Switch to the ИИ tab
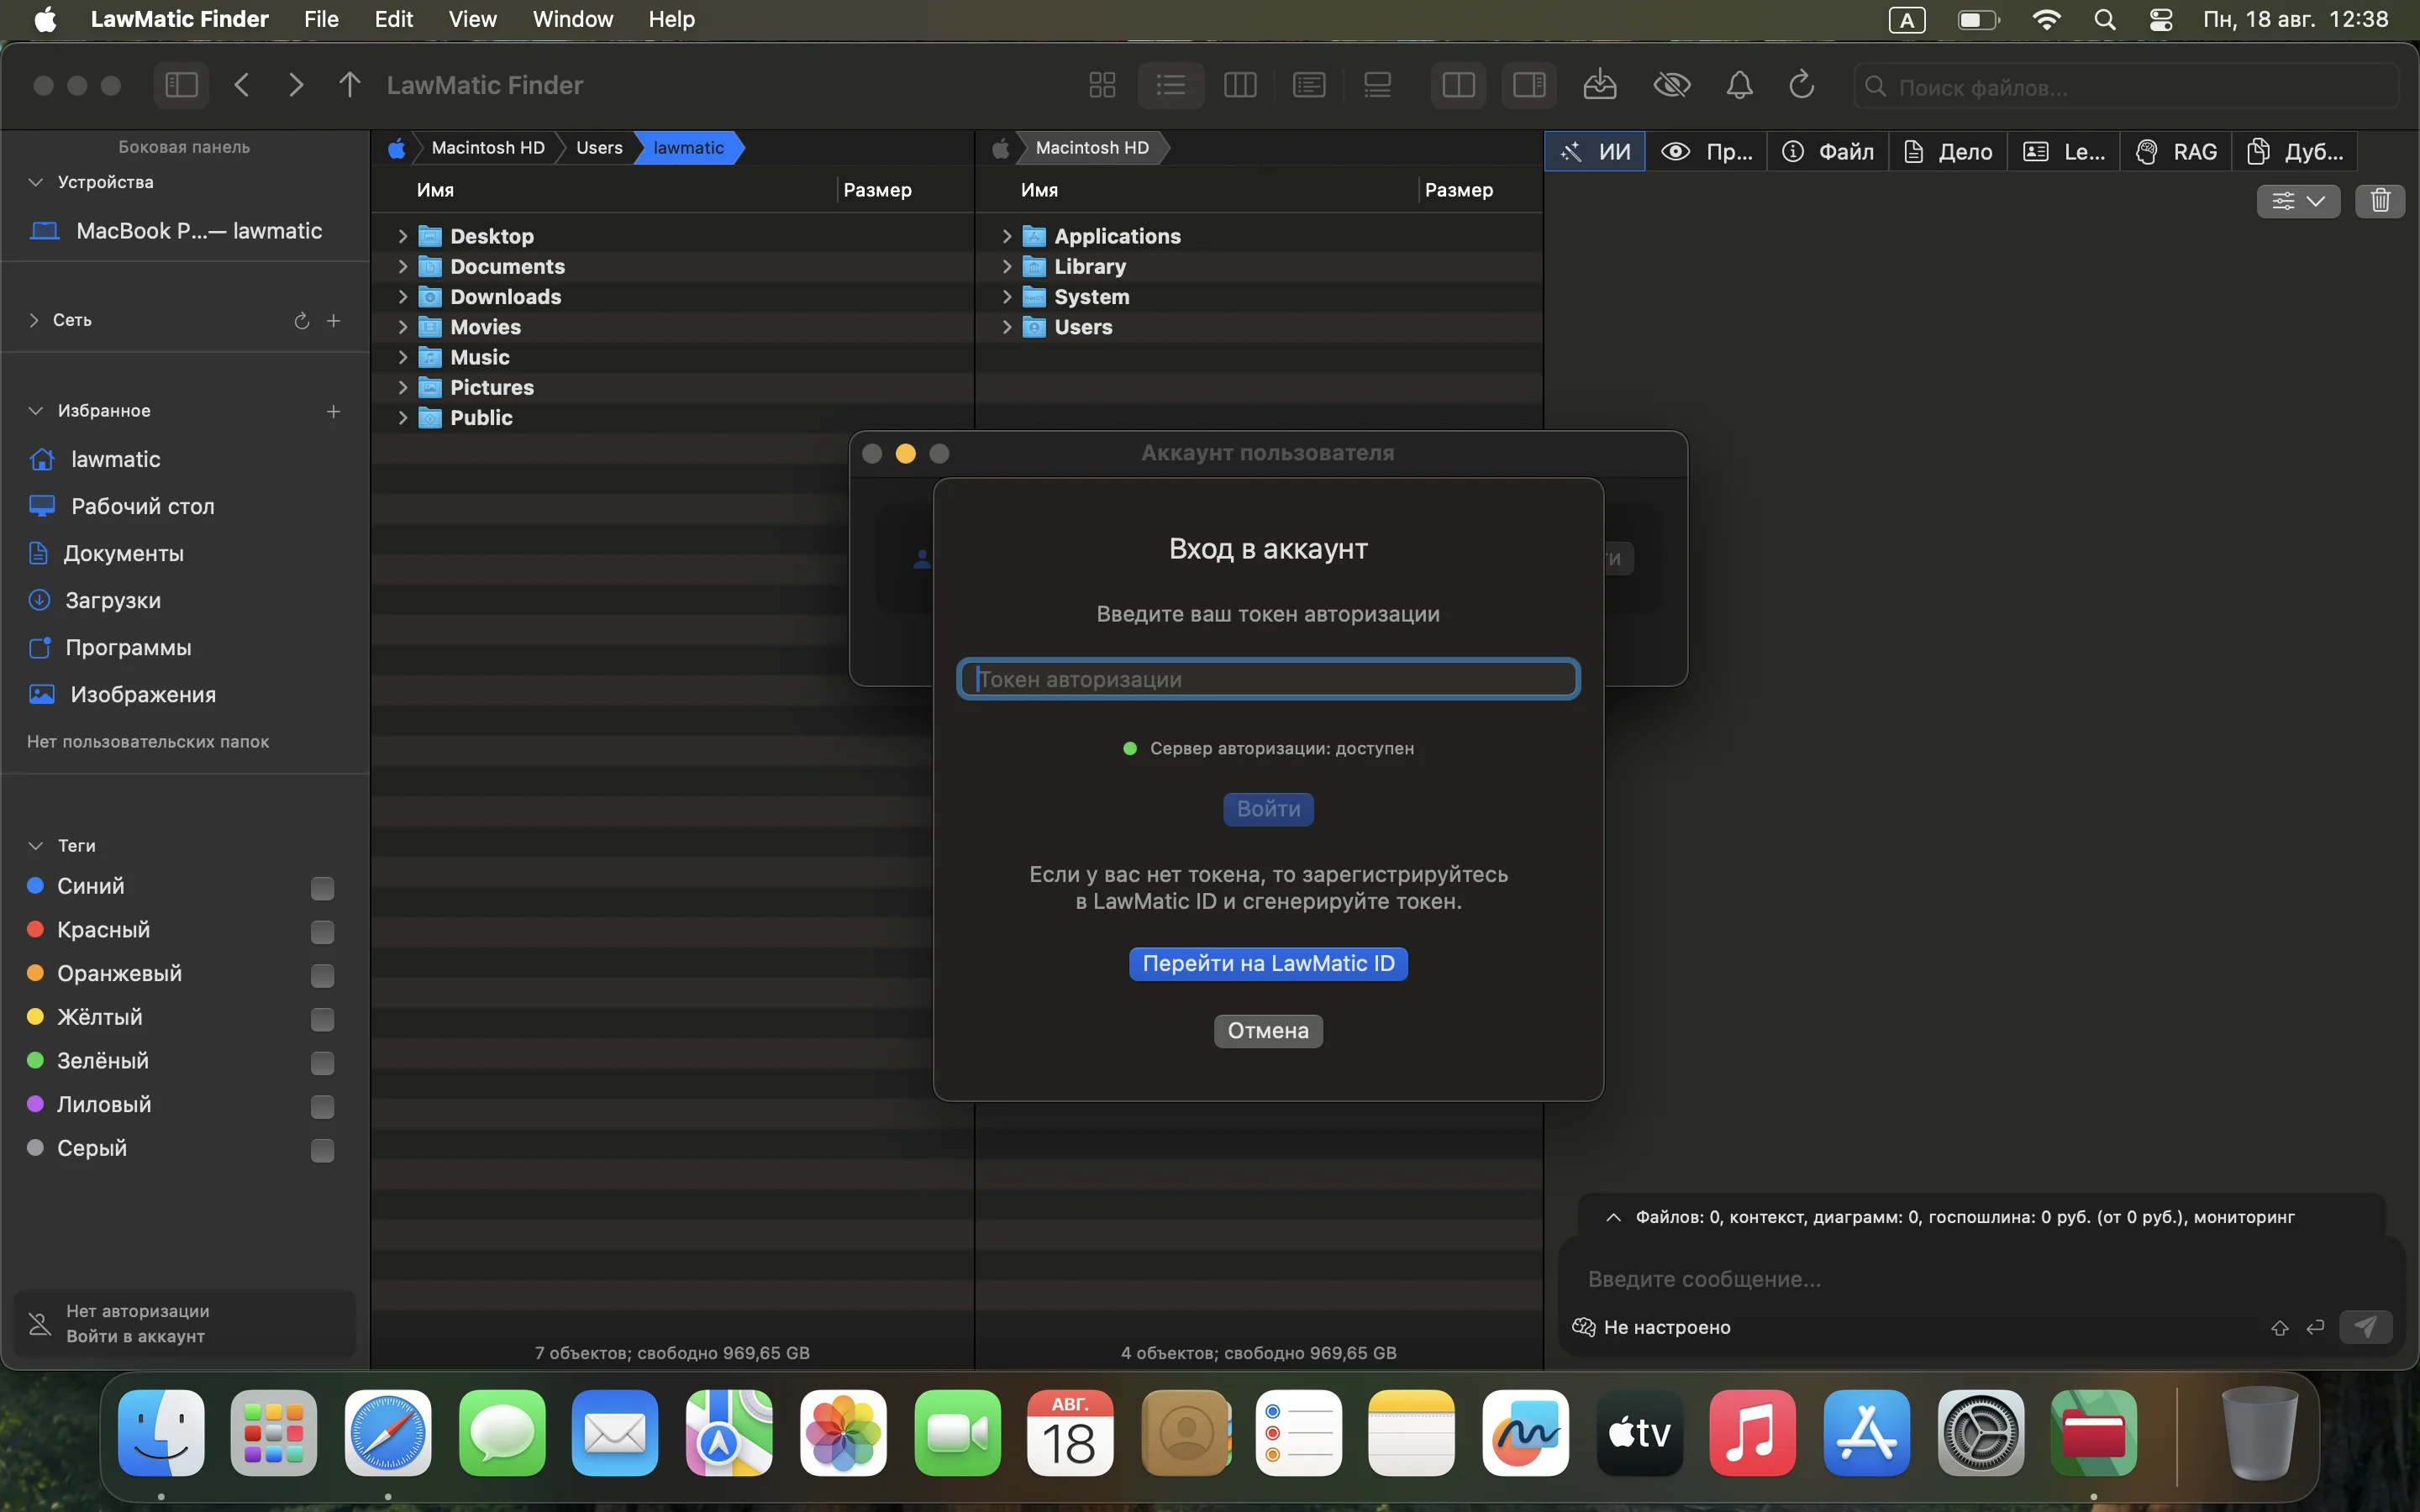This screenshot has width=2420, height=1512. [x=1595, y=151]
